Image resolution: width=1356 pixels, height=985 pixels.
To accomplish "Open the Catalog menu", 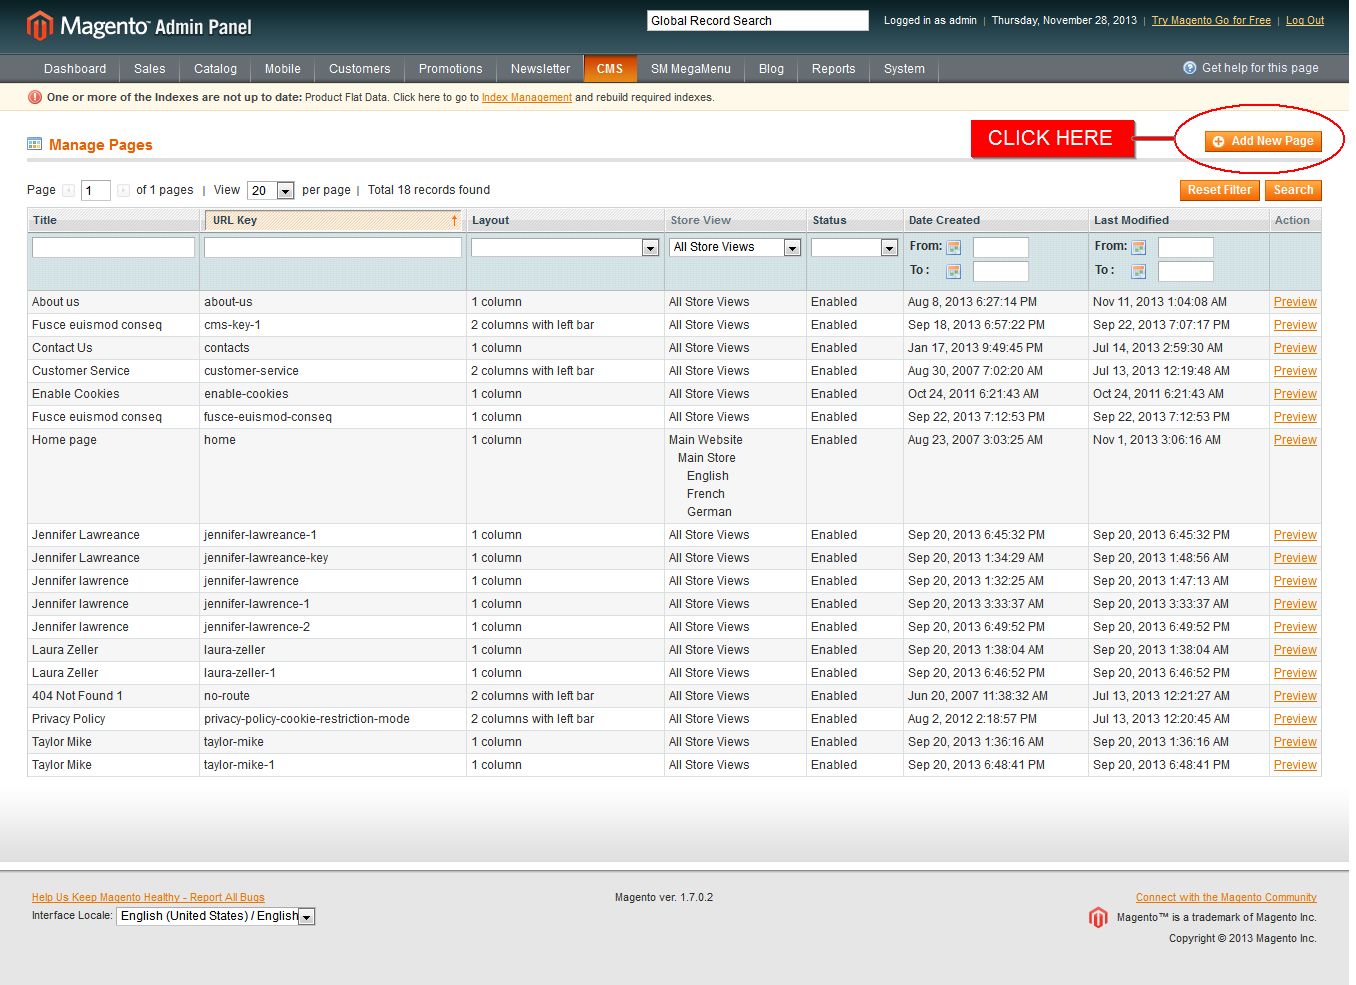I will (x=215, y=69).
